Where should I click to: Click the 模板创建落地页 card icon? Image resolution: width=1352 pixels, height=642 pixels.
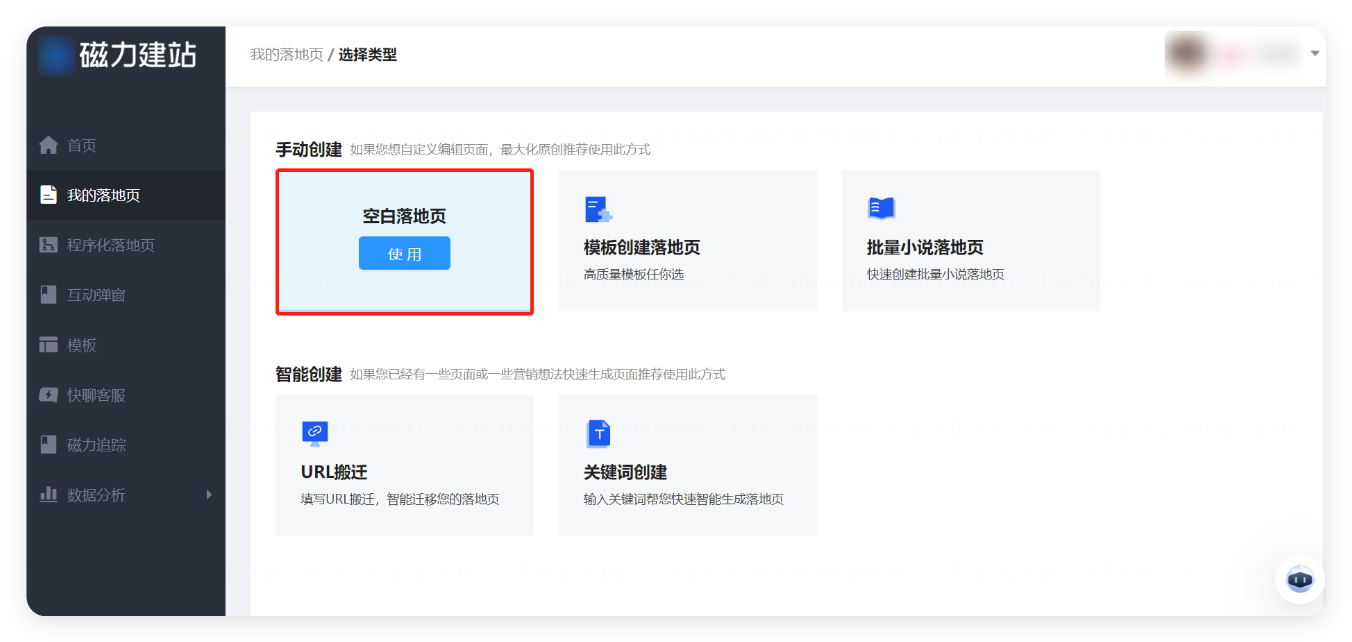tap(596, 208)
